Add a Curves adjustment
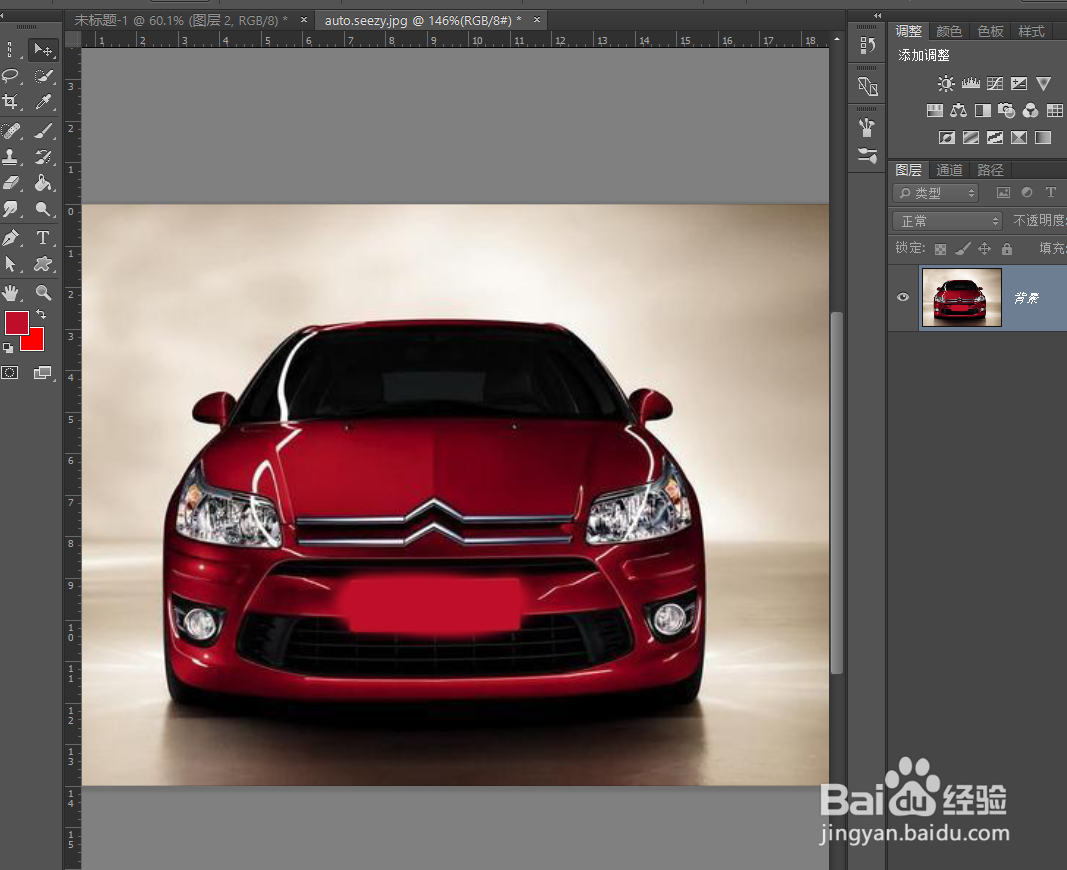 point(995,84)
